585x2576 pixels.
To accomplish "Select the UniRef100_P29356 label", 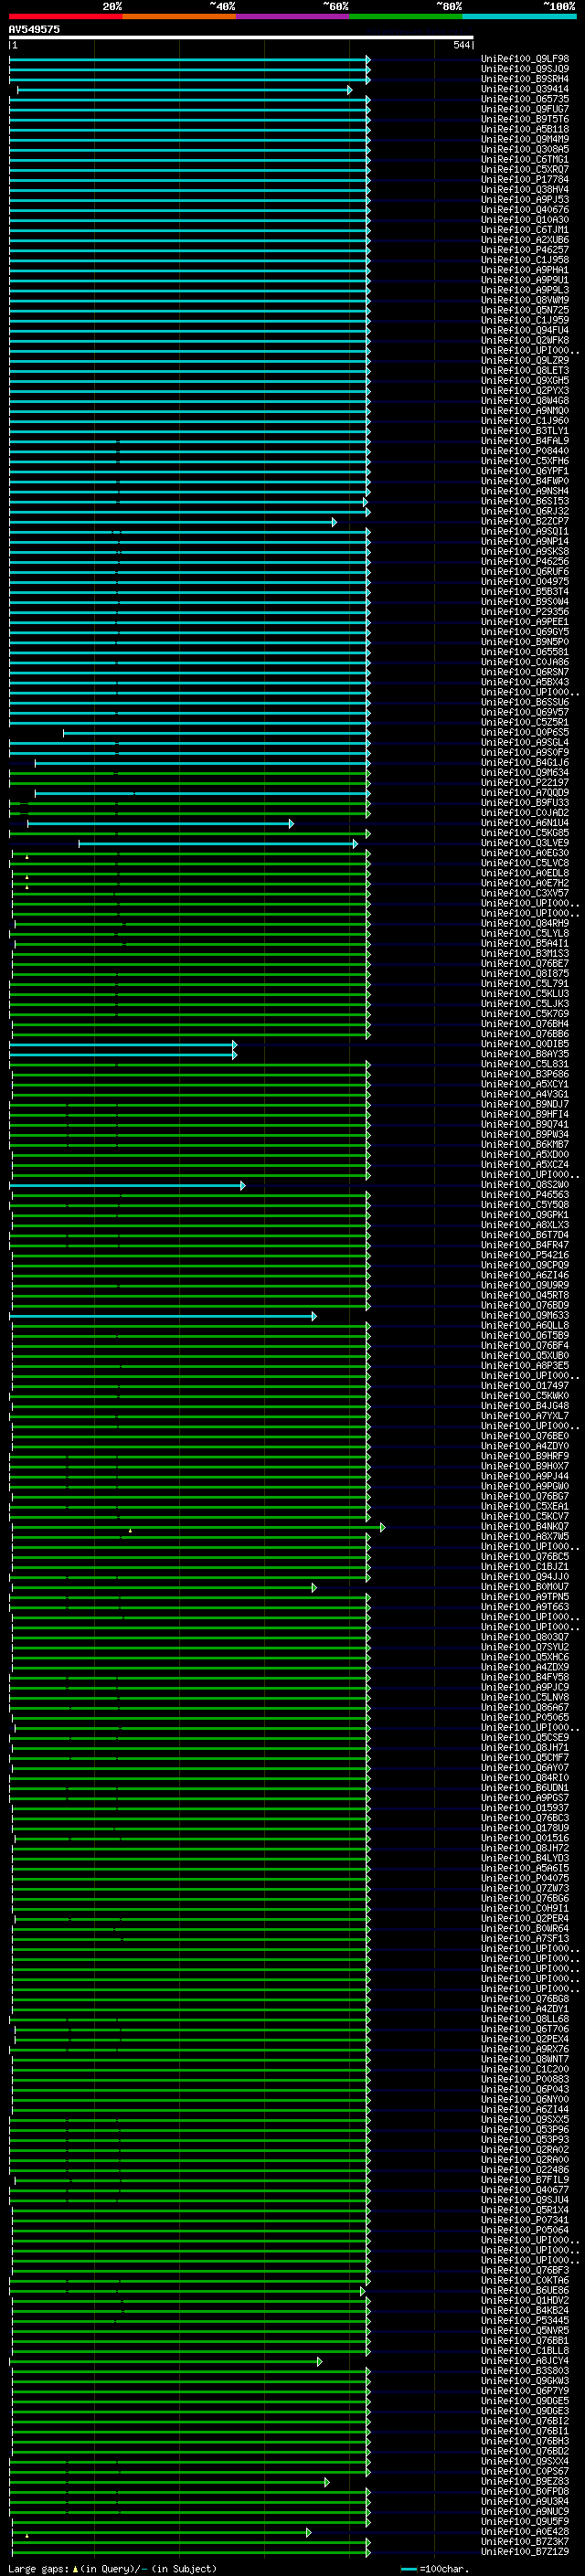I will coord(524,612).
